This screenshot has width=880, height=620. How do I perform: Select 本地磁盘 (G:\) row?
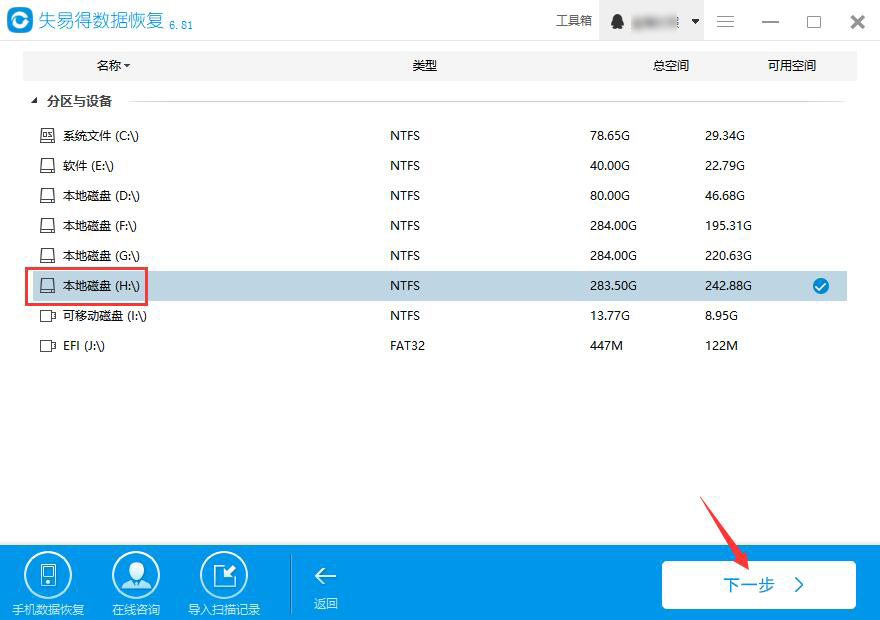click(x=440, y=256)
